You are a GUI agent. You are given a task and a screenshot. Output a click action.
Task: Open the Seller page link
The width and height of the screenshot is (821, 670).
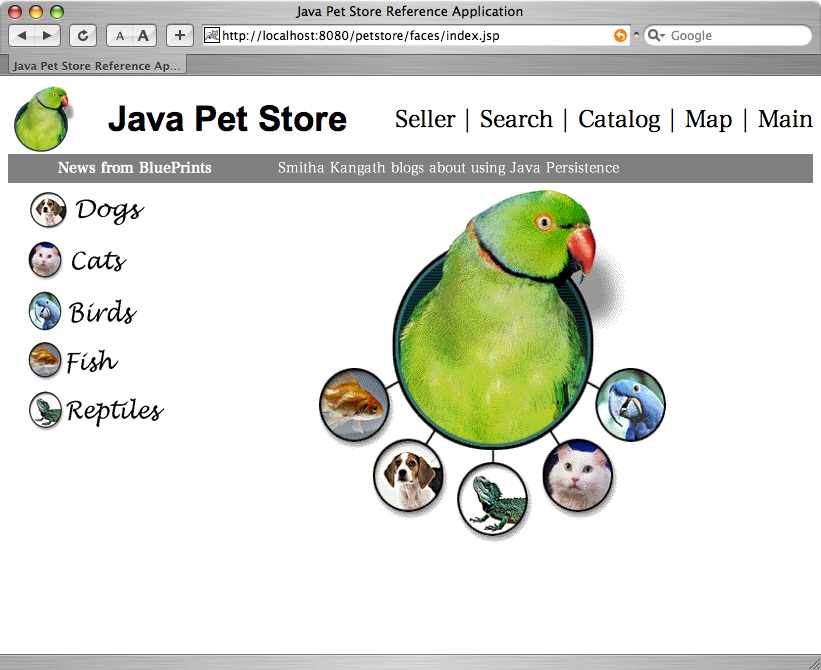tap(425, 119)
